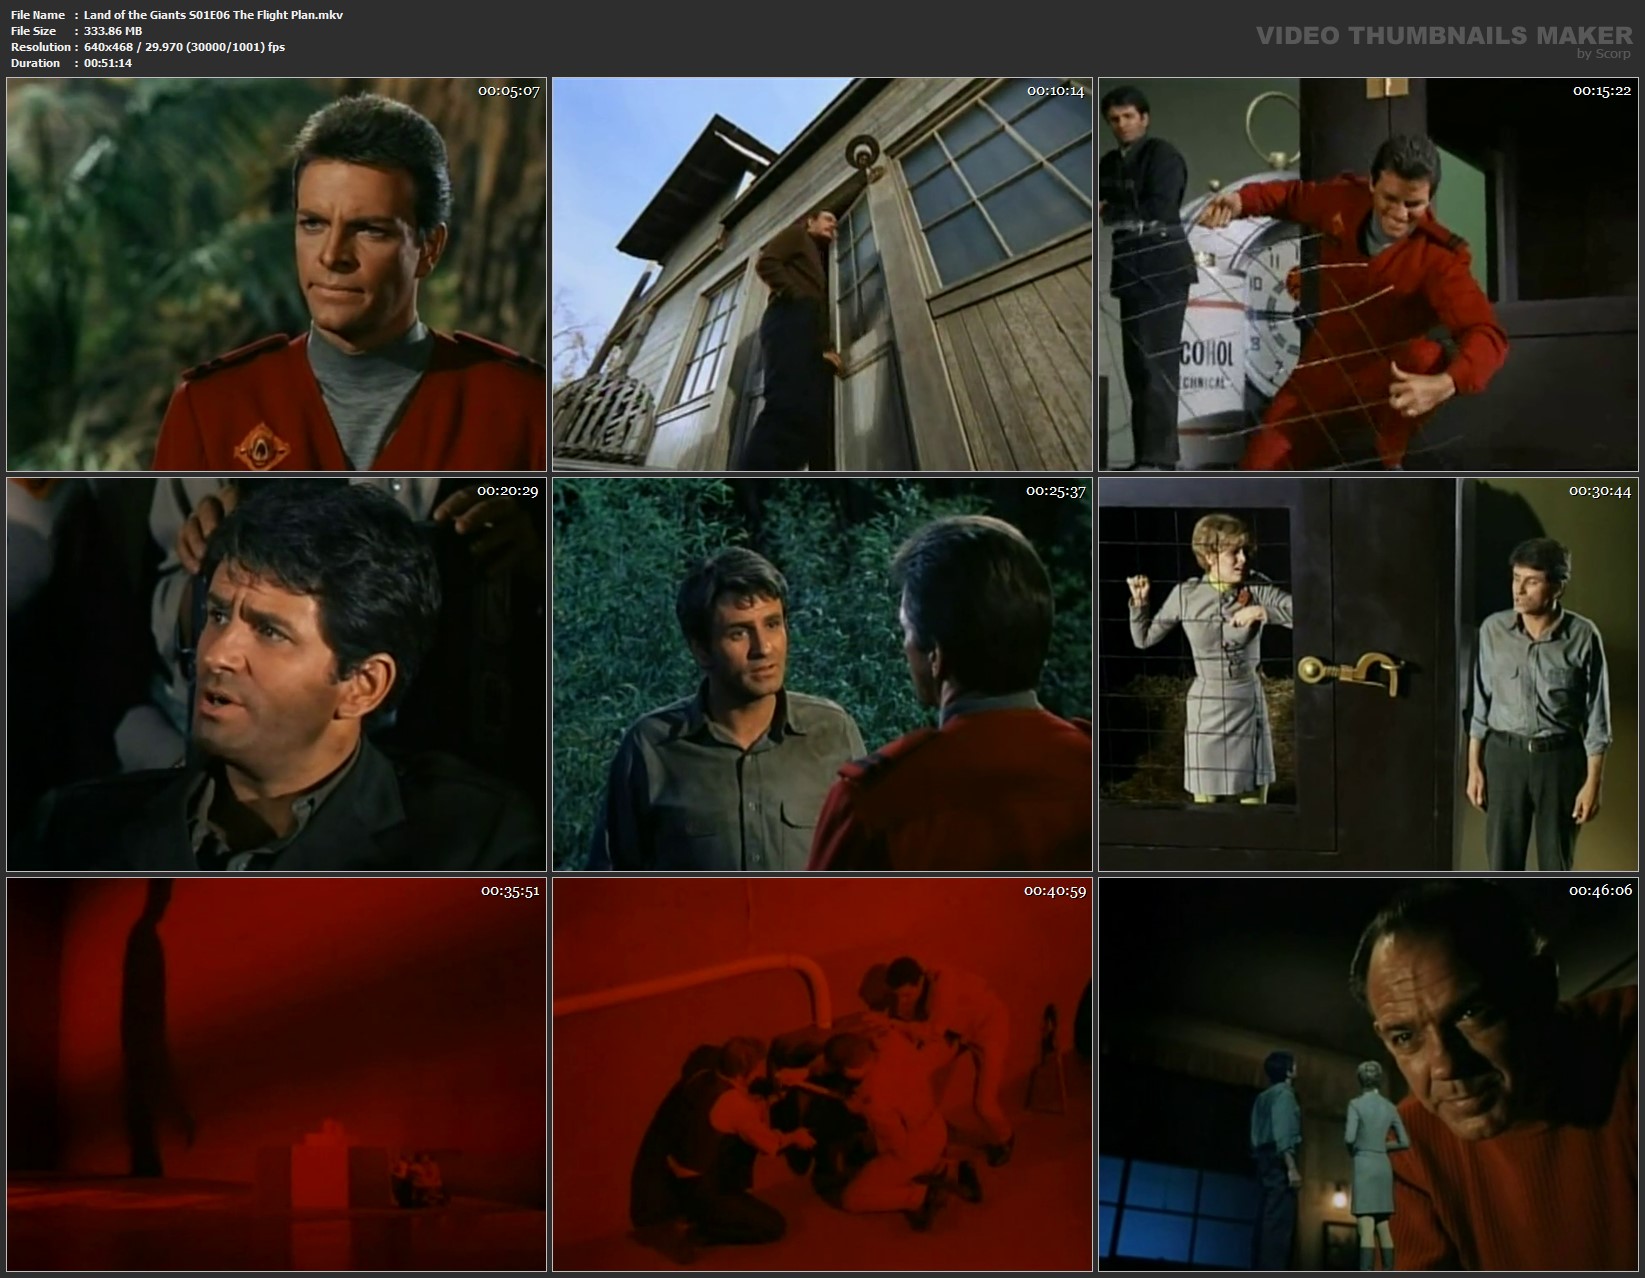Click the 'Resolution' label
The height and width of the screenshot is (1278, 1645).
[41, 47]
